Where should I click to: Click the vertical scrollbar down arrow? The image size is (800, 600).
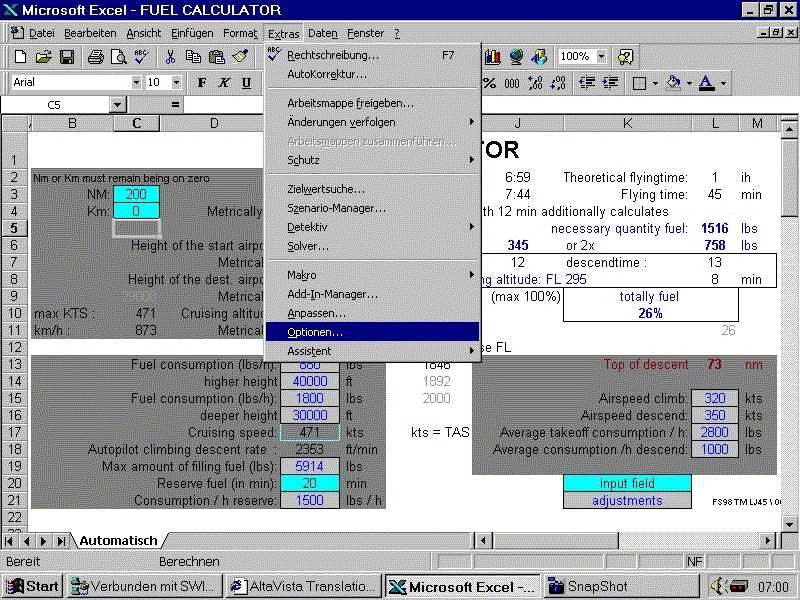tap(789, 524)
